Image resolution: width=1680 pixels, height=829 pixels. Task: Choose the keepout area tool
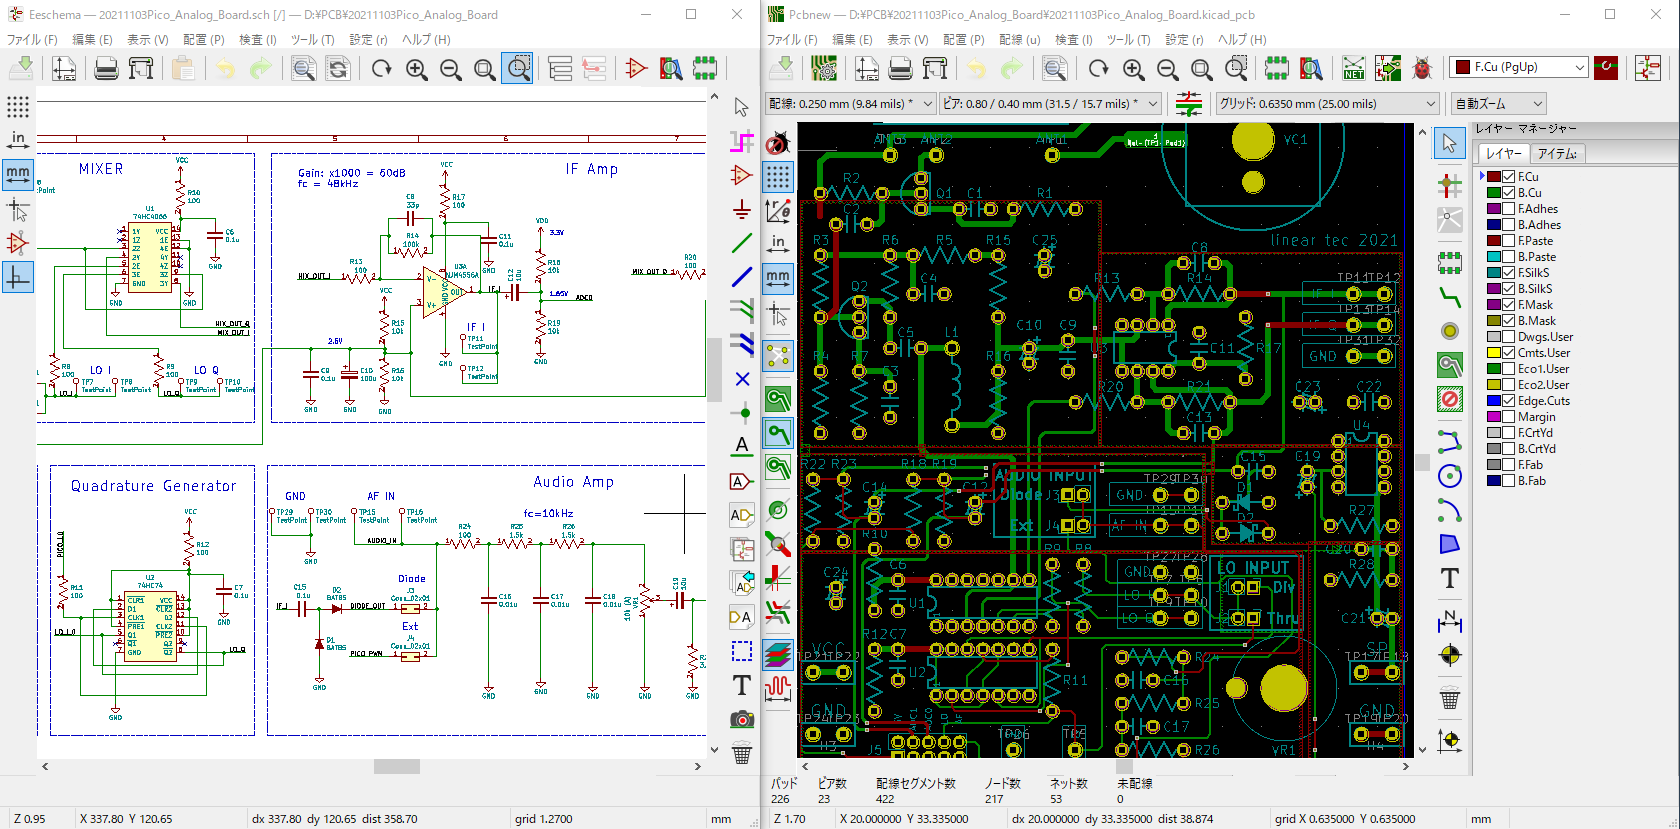1449,399
